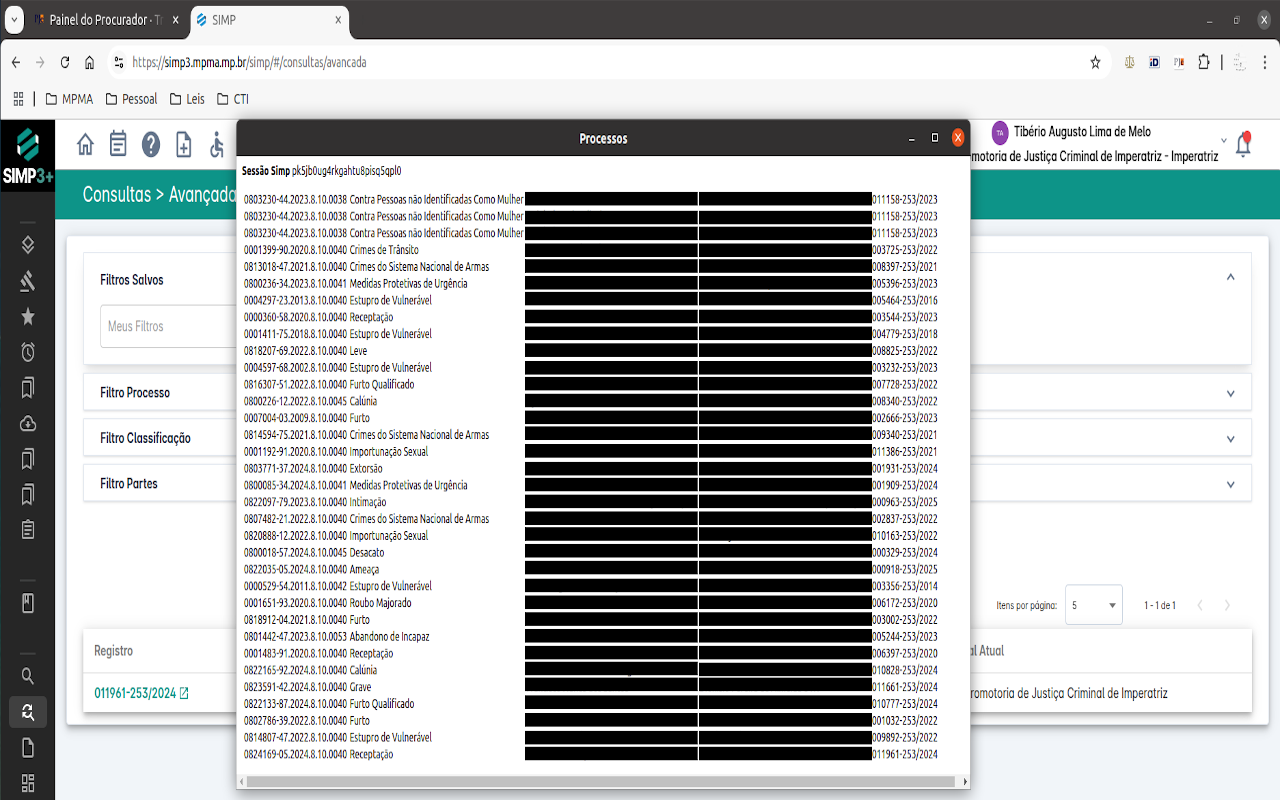
Task: Open the help question mark icon
Action: (151, 145)
